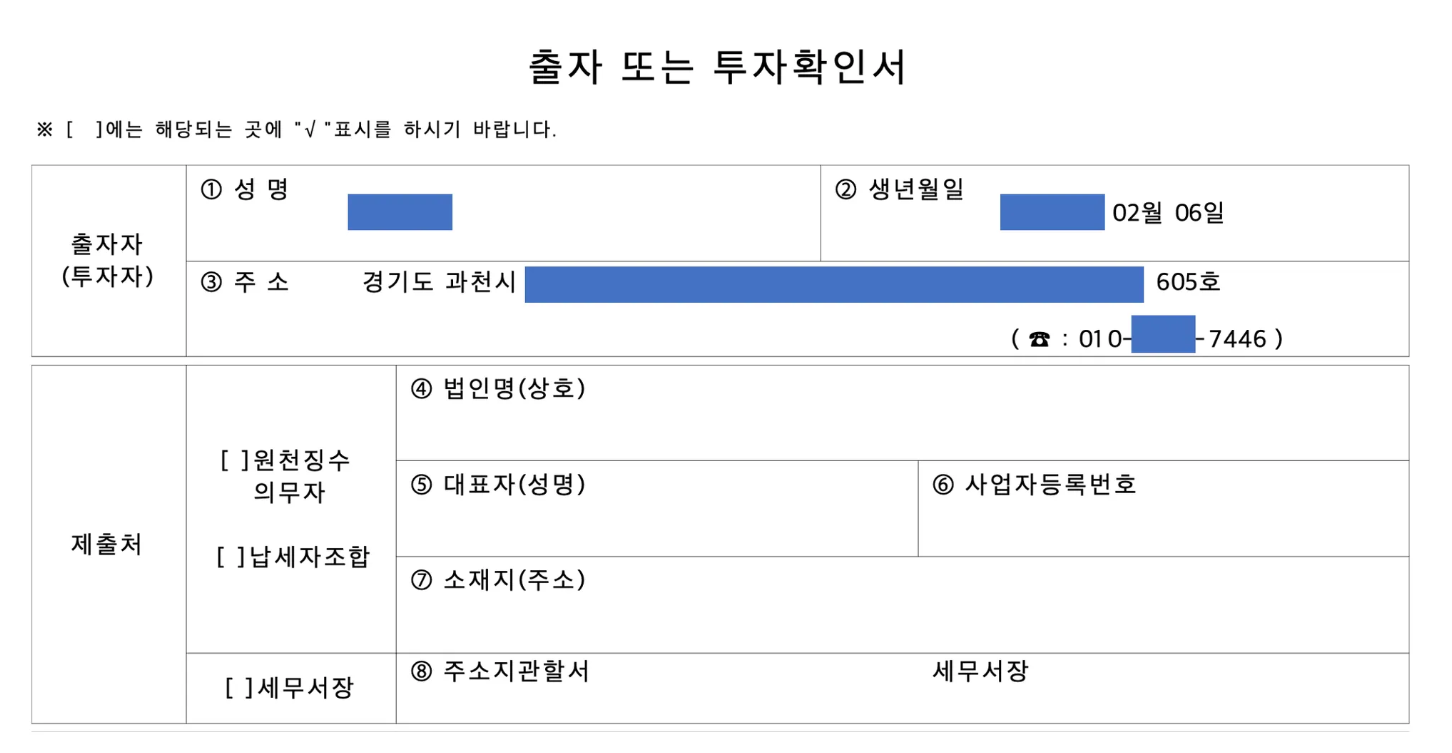Click the long redacted address bar
The height and width of the screenshot is (753, 1452).
[834, 284]
